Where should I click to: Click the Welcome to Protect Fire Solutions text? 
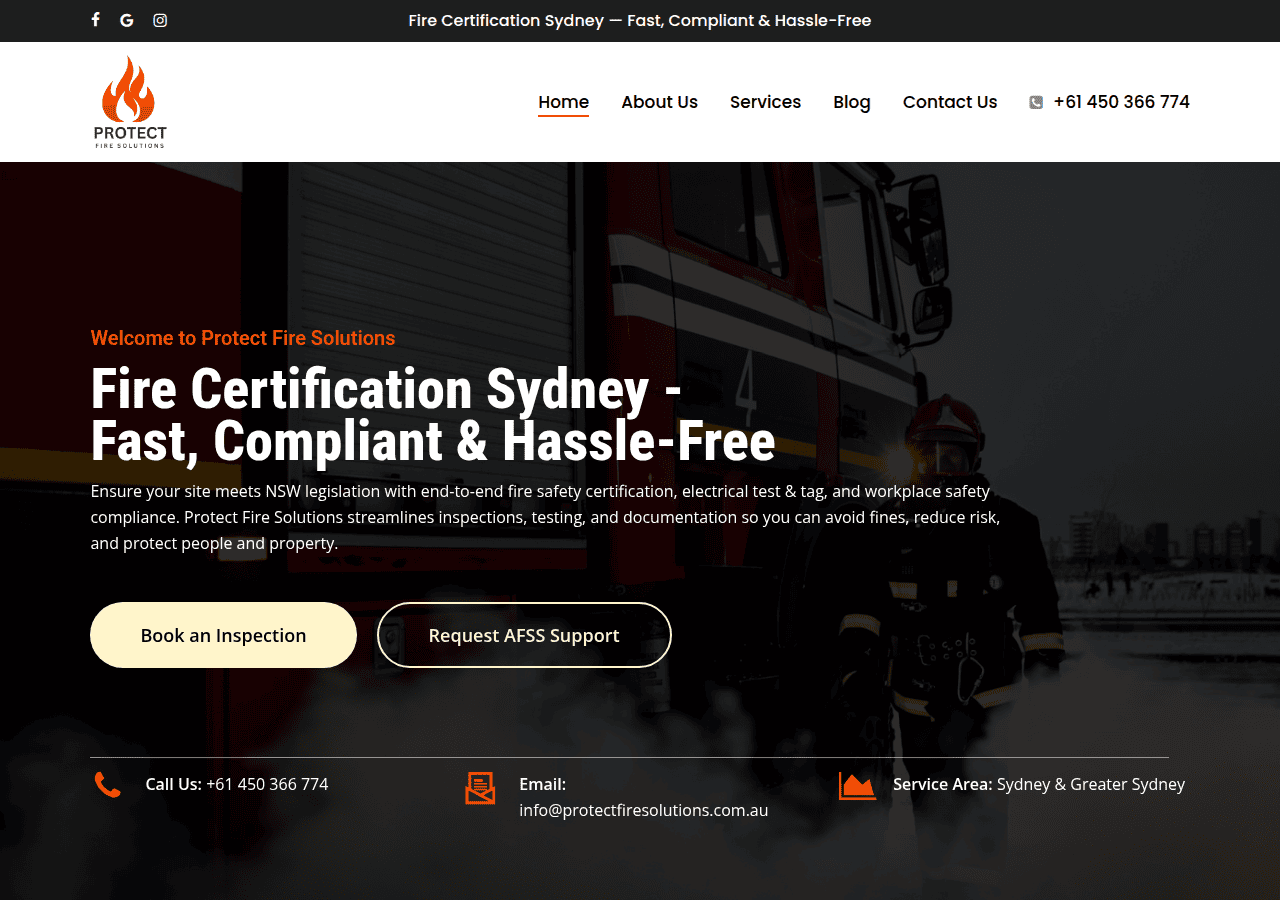(x=243, y=338)
